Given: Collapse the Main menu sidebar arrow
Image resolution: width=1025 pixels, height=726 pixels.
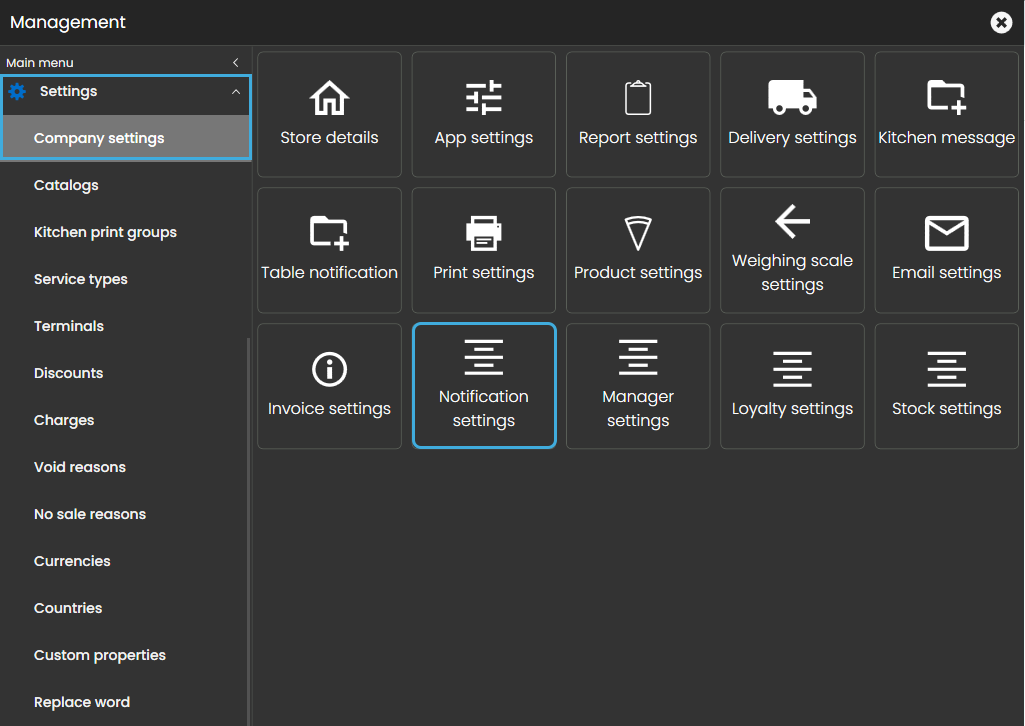Looking at the screenshot, I should pos(236,63).
